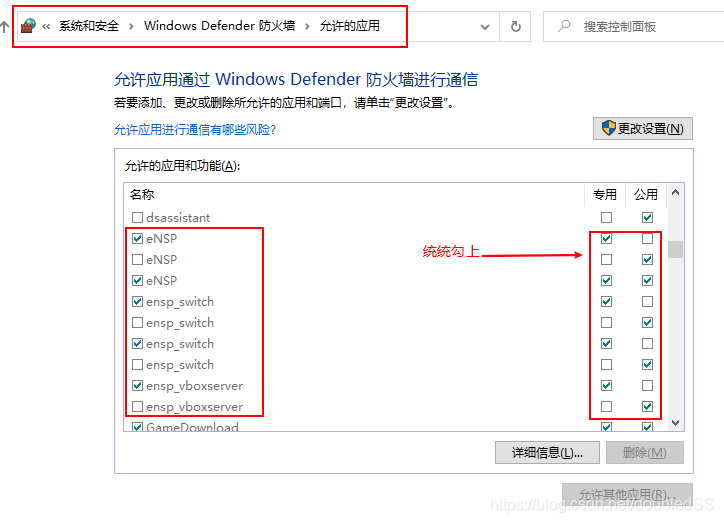Uncheck the 公用 box for dsassistant
Image resolution: width=724 pixels, height=523 pixels.
[x=647, y=217]
